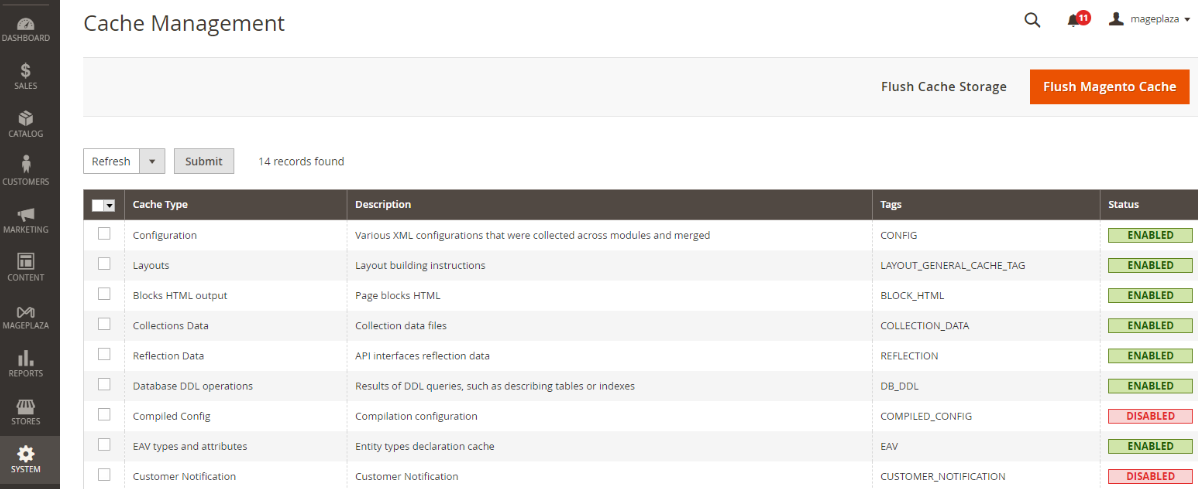Viewport: 1198px width, 489px height.
Task: Click ENABLED status of EAV row
Action: coord(1150,446)
